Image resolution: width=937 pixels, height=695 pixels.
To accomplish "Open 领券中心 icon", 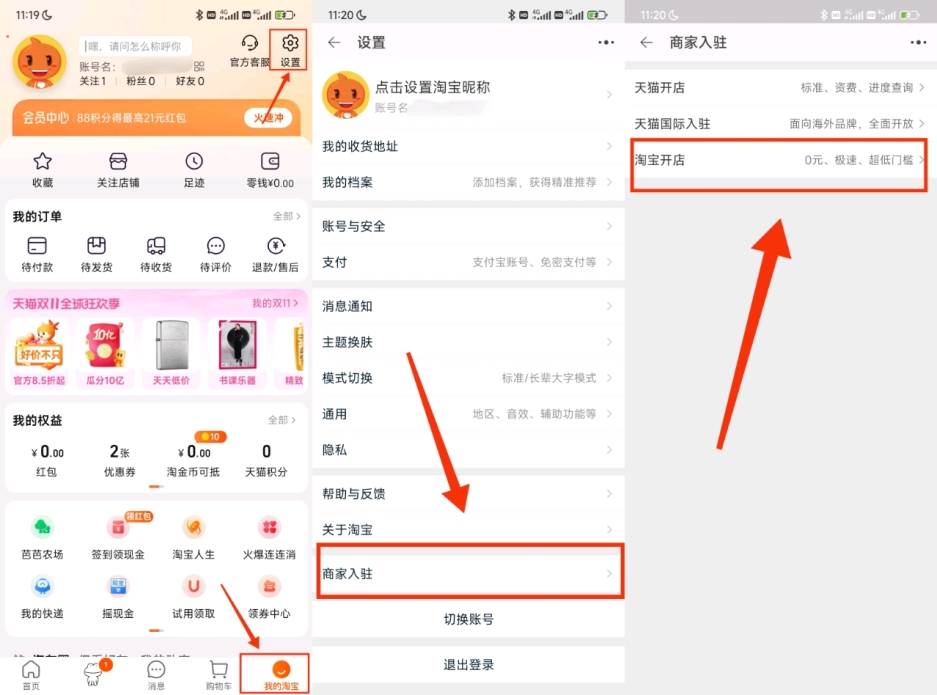I will click(x=270, y=586).
